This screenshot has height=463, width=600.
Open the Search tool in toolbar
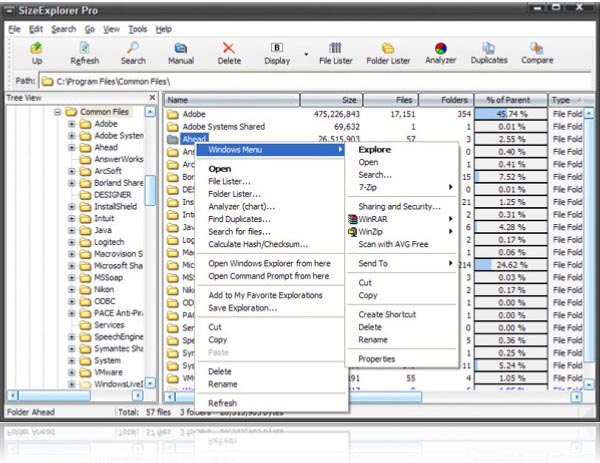(133, 52)
